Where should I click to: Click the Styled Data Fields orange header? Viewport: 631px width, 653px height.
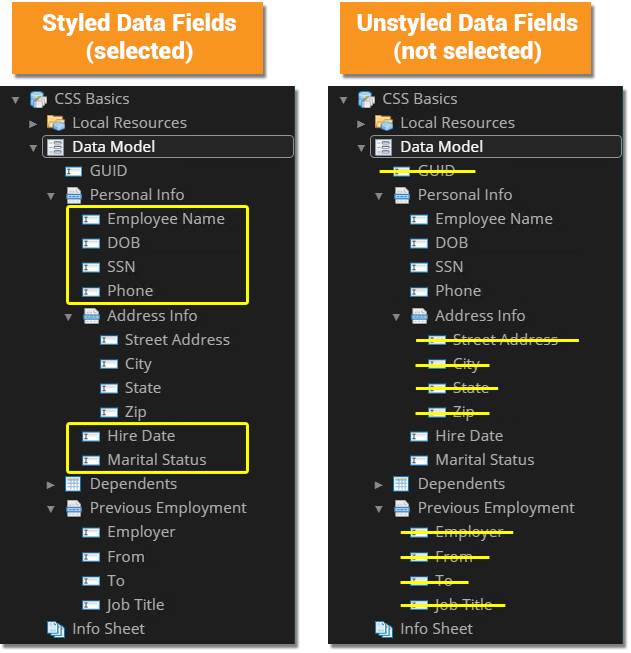139,37
